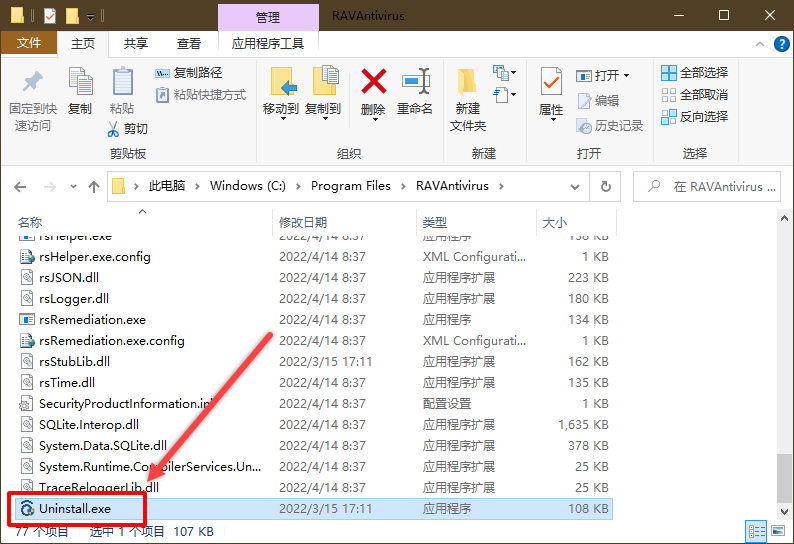This screenshot has width=794, height=544.
Task: Select the 主页 ribbon tab
Action: pyautogui.click(x=83, y=44)
